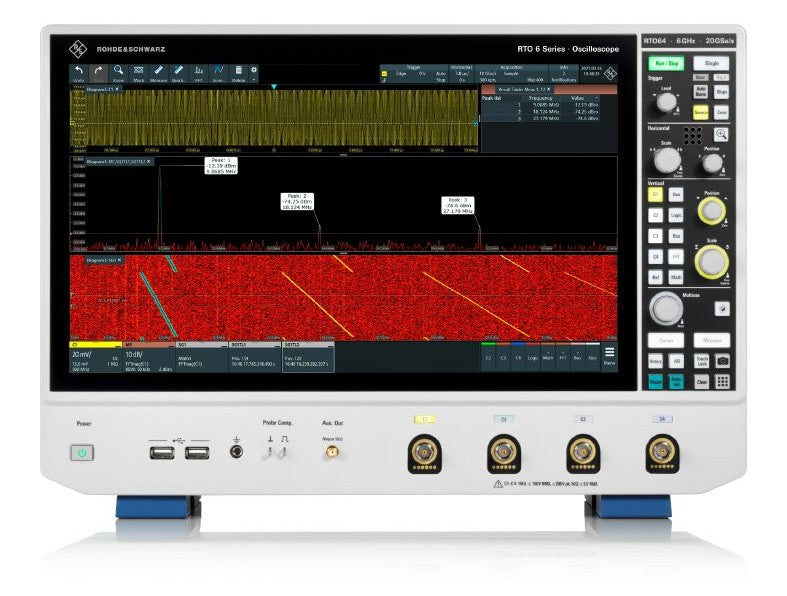Open the Trigger settings box
Viewport: 787px width, 596px height.
pyautogui.click(x=415, y=73)
